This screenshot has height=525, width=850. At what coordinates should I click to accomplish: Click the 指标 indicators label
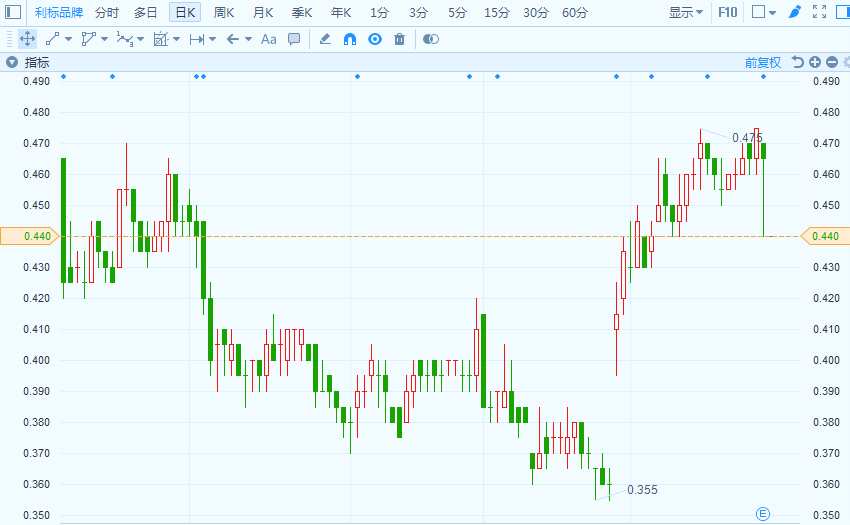click(x=37, y=62)
